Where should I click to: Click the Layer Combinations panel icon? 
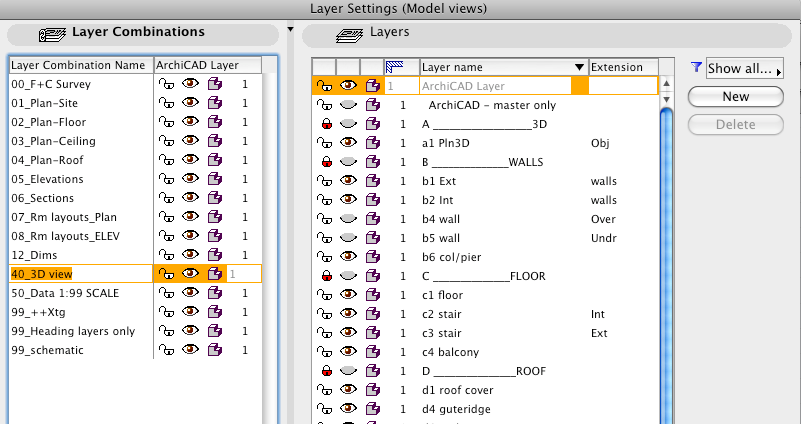tap(52, 35)
